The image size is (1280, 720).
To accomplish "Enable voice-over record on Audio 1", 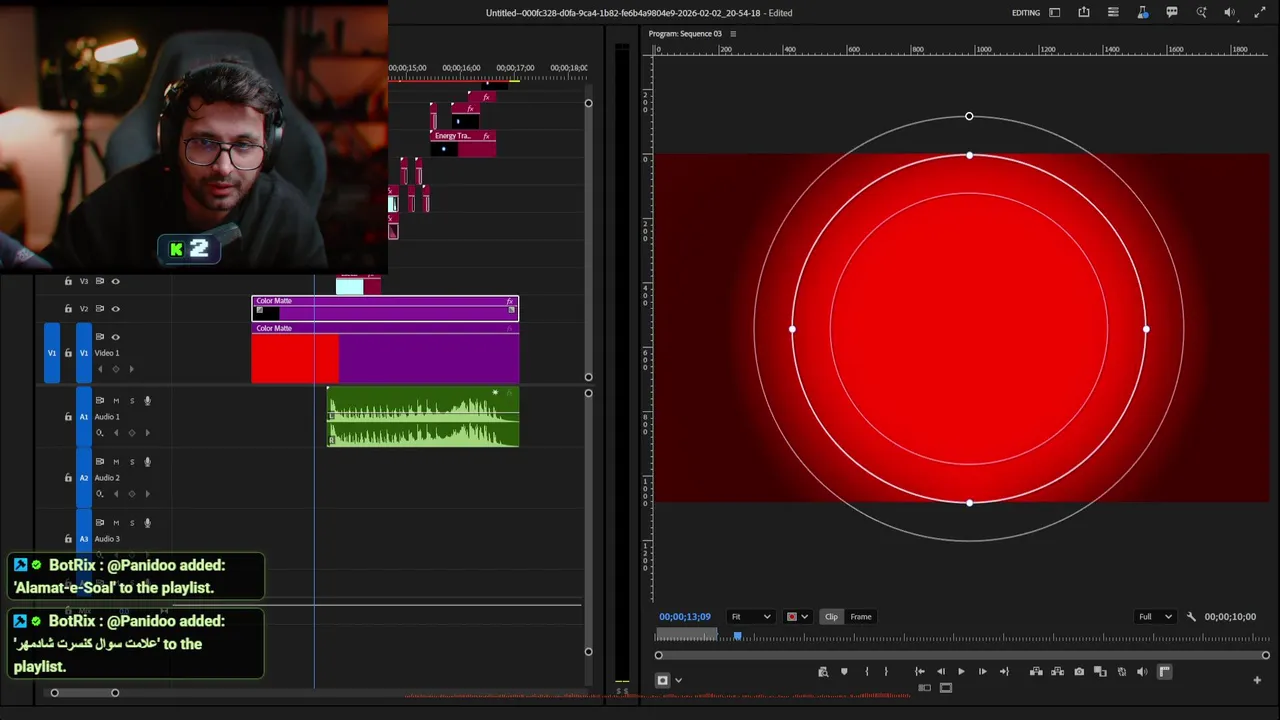I will (147, 401).
